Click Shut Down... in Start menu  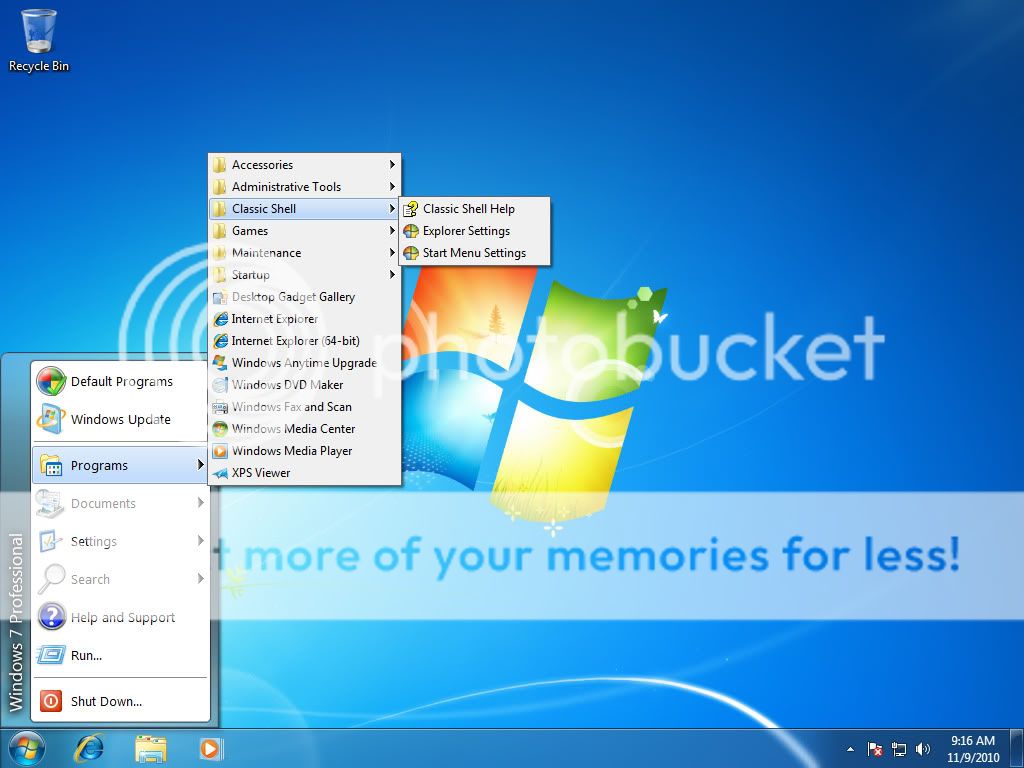click(x=106, y=701)
